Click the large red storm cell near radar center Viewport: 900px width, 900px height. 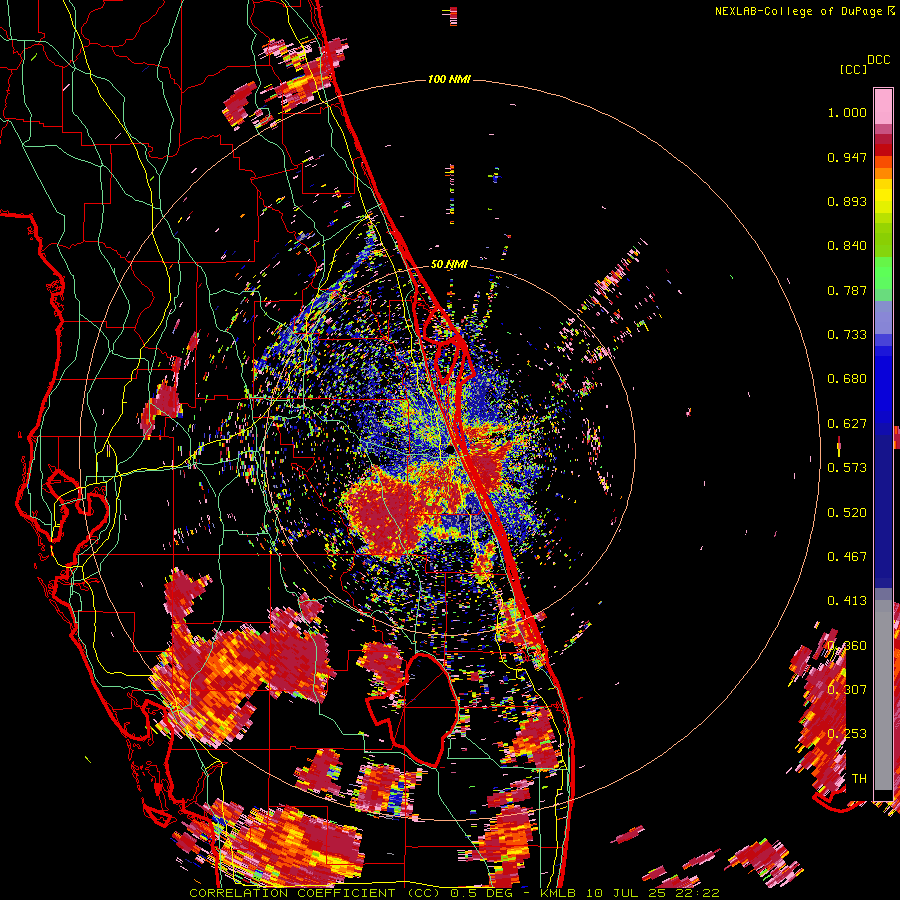[382, 514]
